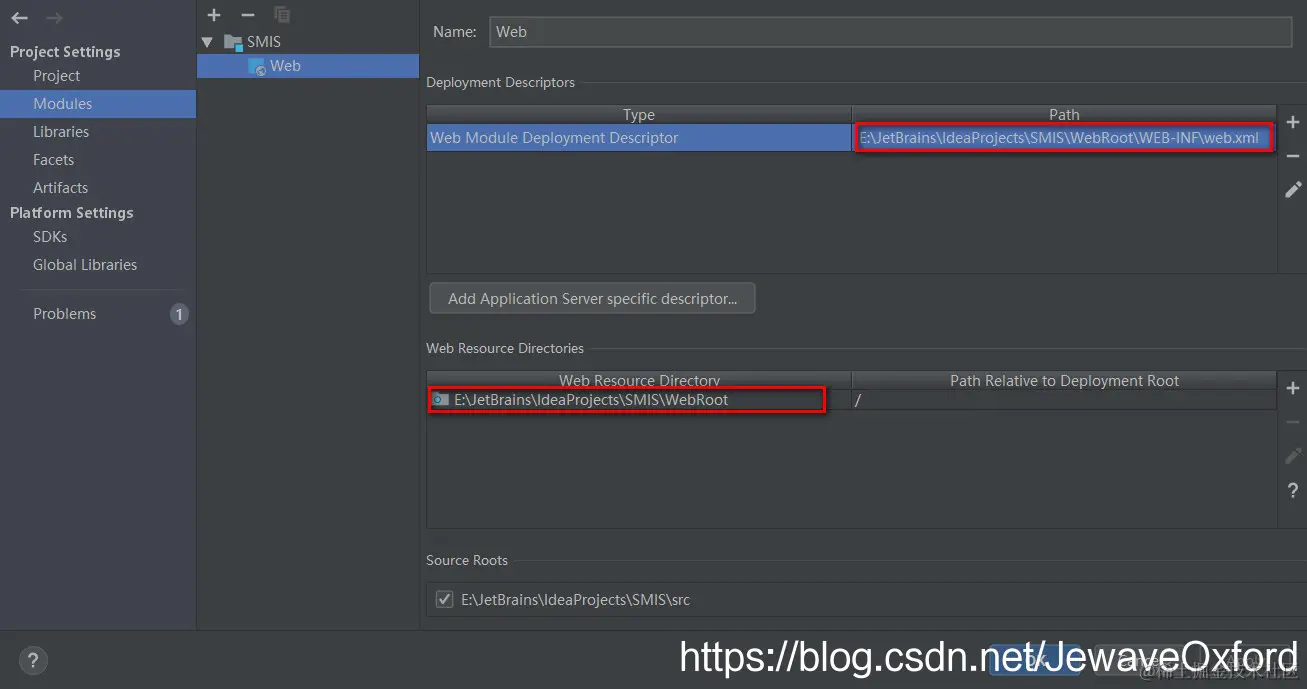Add a deployment descriptor with plus icon
Viewport: 1307px width, 689px height.
1292,122
